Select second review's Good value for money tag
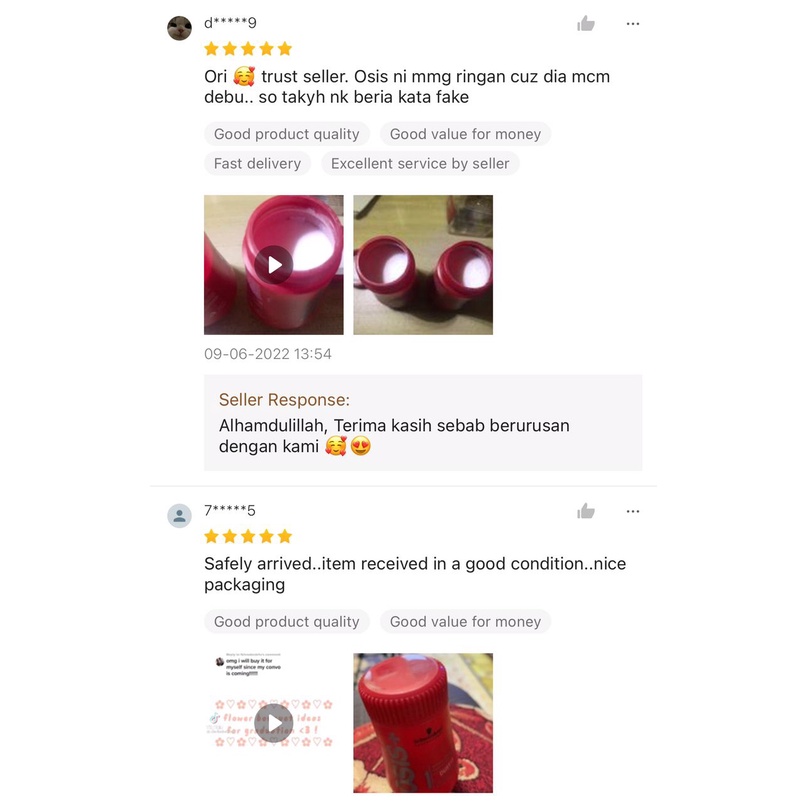The width and height of the screenshot is (806, 806). (465, 622)
